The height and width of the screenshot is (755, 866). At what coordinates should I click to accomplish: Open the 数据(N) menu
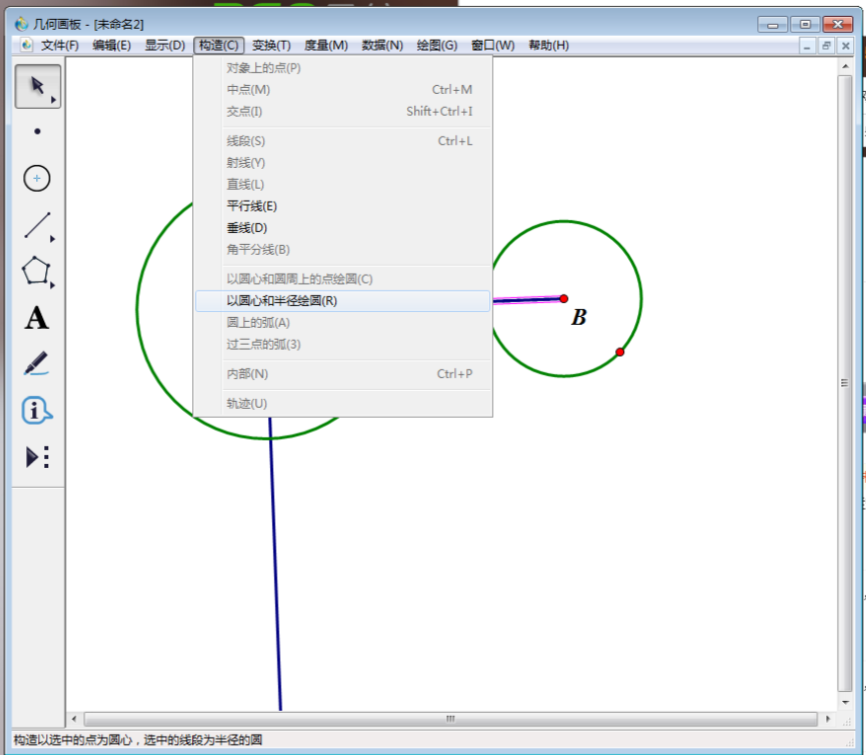point(382,45)
